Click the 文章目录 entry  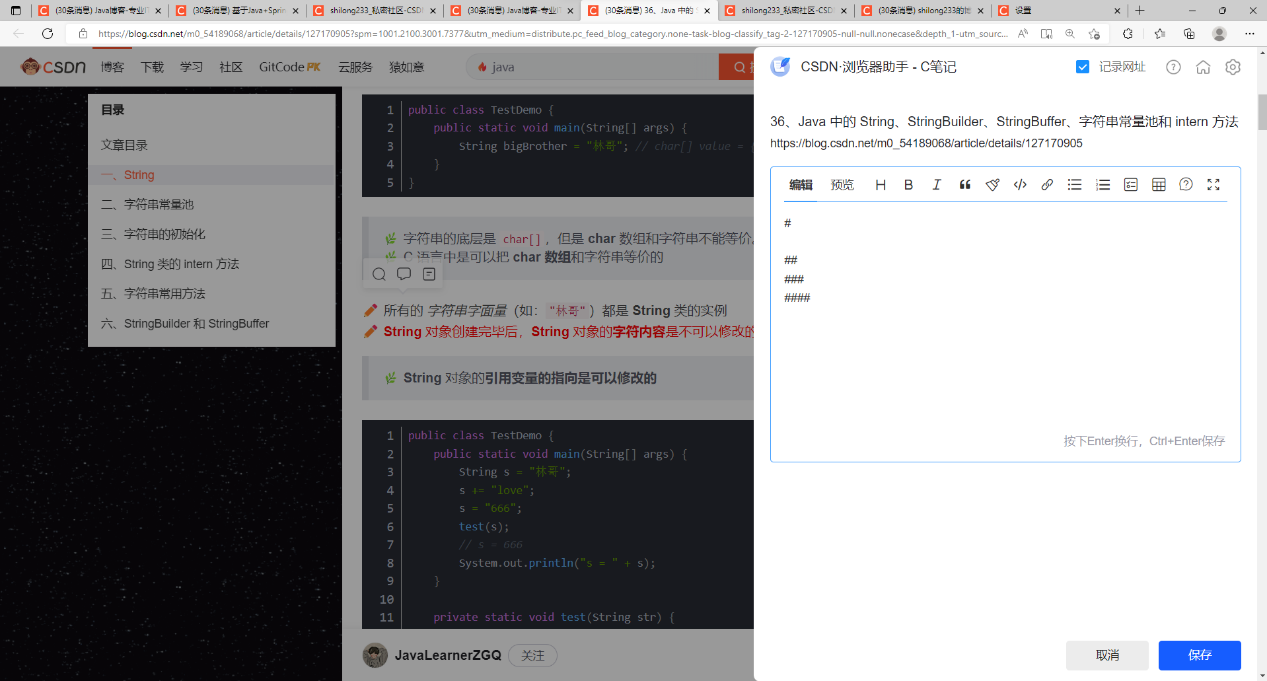pyautogui.click(x=124, y=145)
